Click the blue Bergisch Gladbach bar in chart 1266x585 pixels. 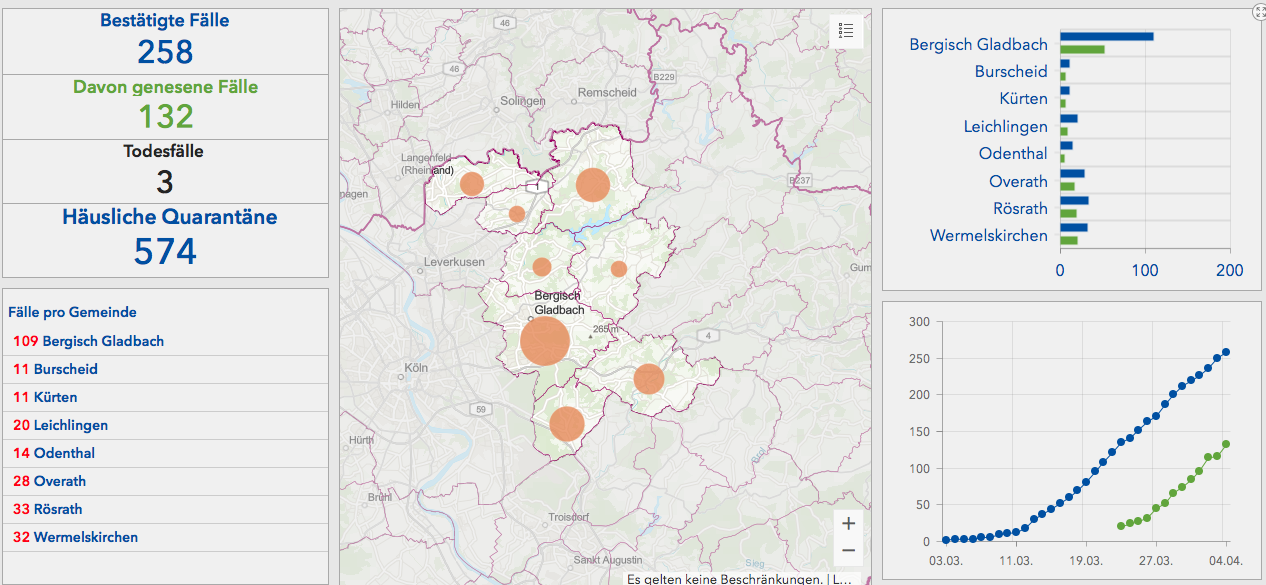coord(1106,37)
